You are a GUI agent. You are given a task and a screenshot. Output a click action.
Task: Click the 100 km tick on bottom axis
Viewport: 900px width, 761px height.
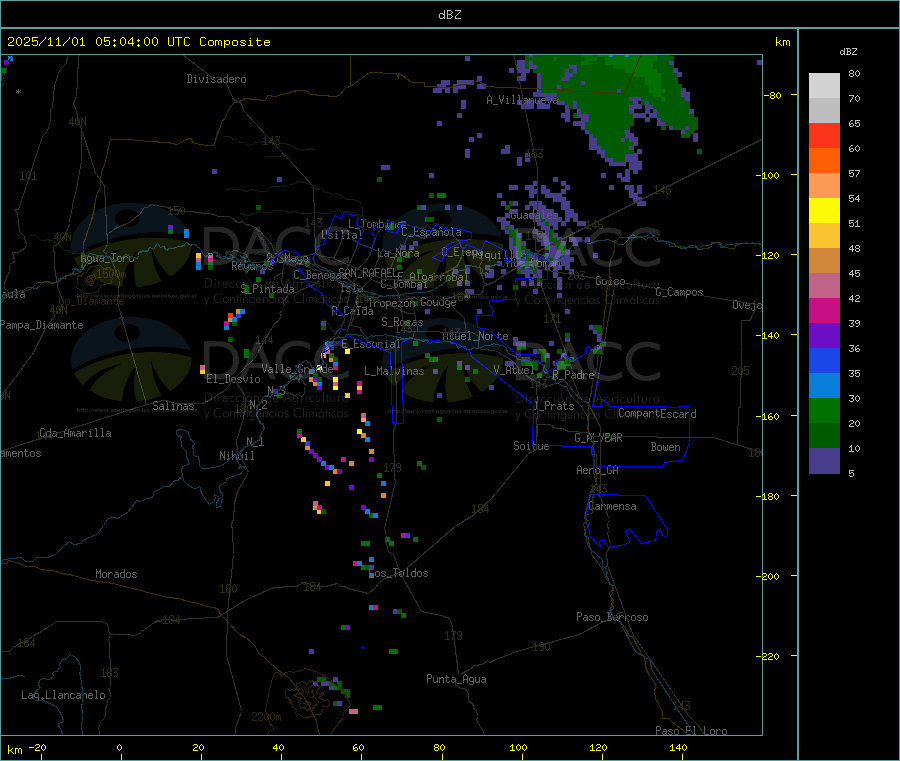518,747
